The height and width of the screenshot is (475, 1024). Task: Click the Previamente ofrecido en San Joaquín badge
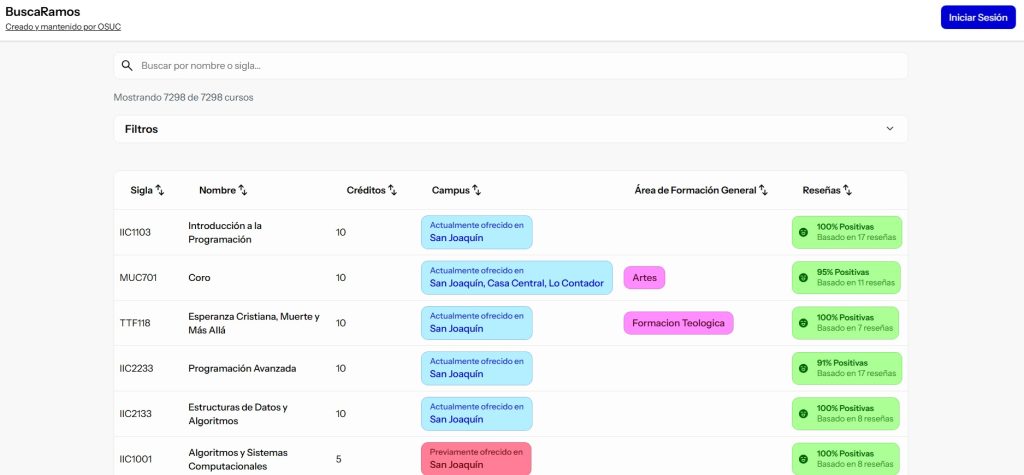pyautogui.click(x=476, y=459)
